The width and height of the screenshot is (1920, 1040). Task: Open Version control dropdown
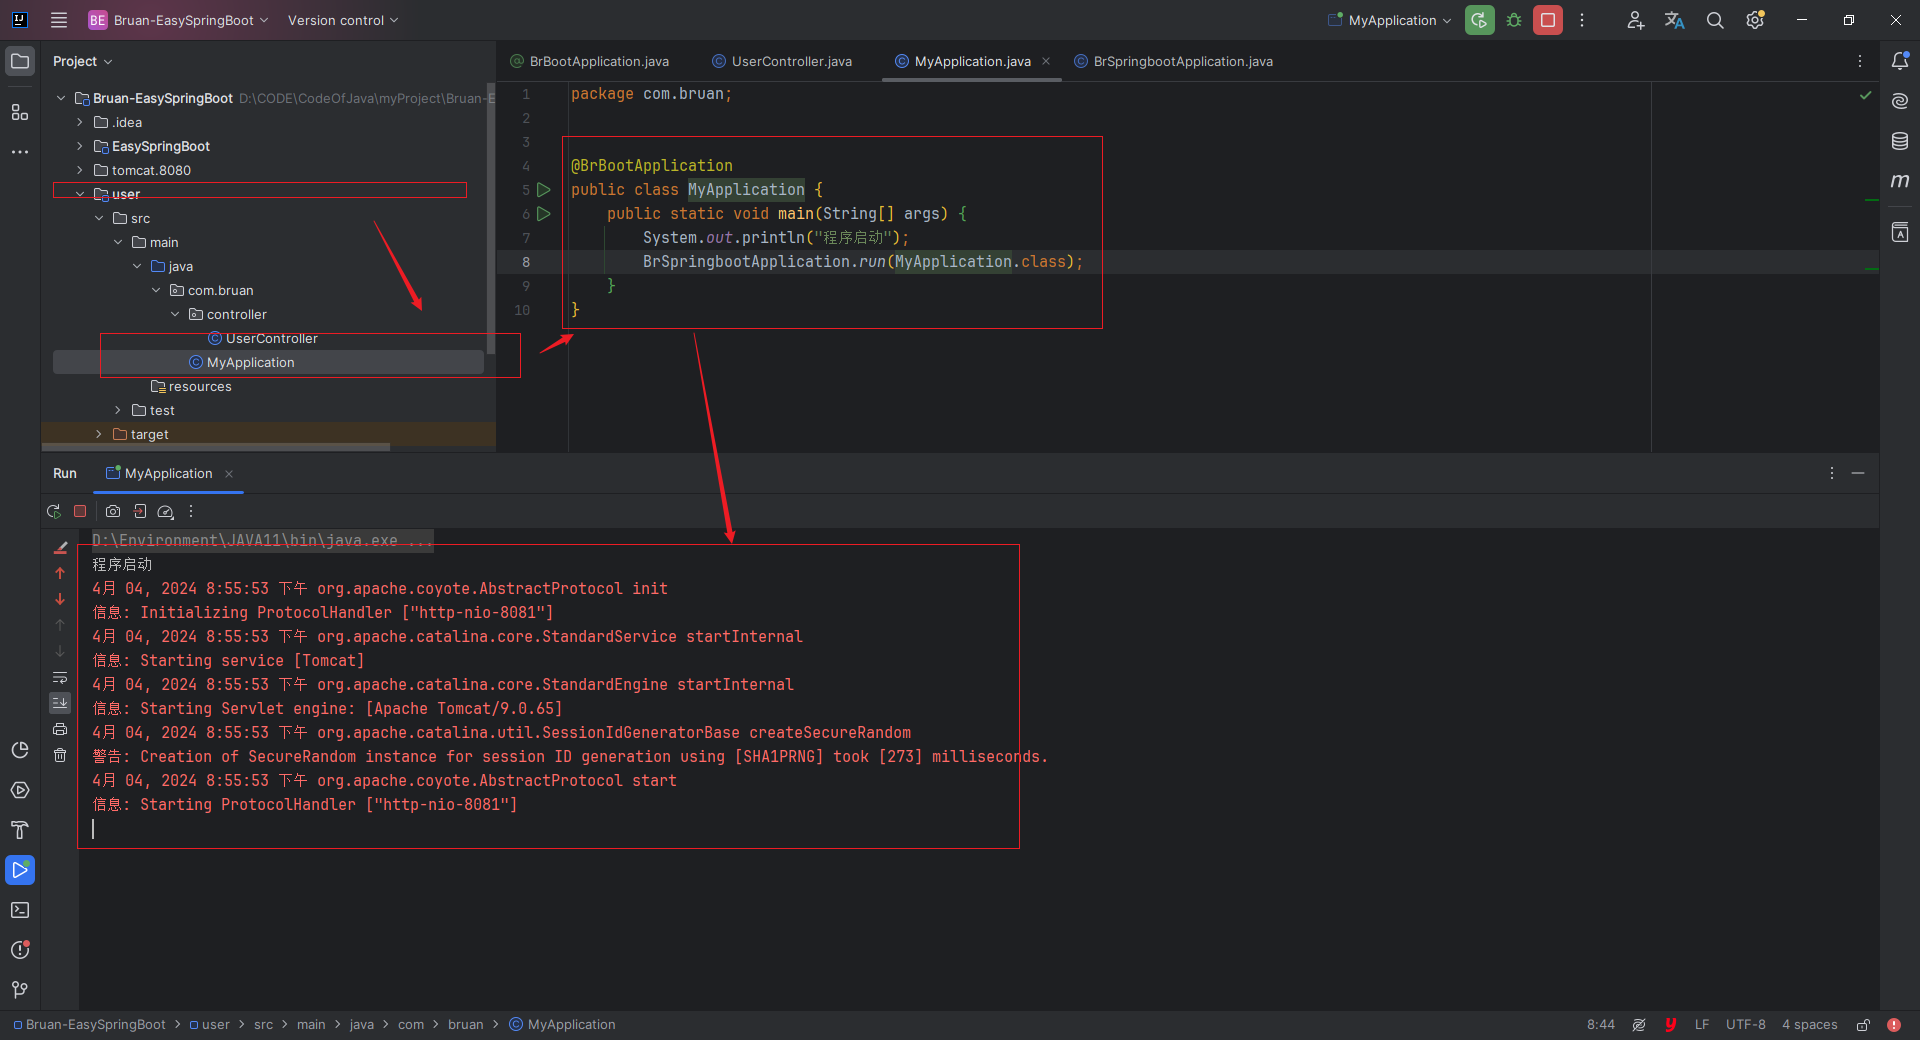(x=343, y=20)
